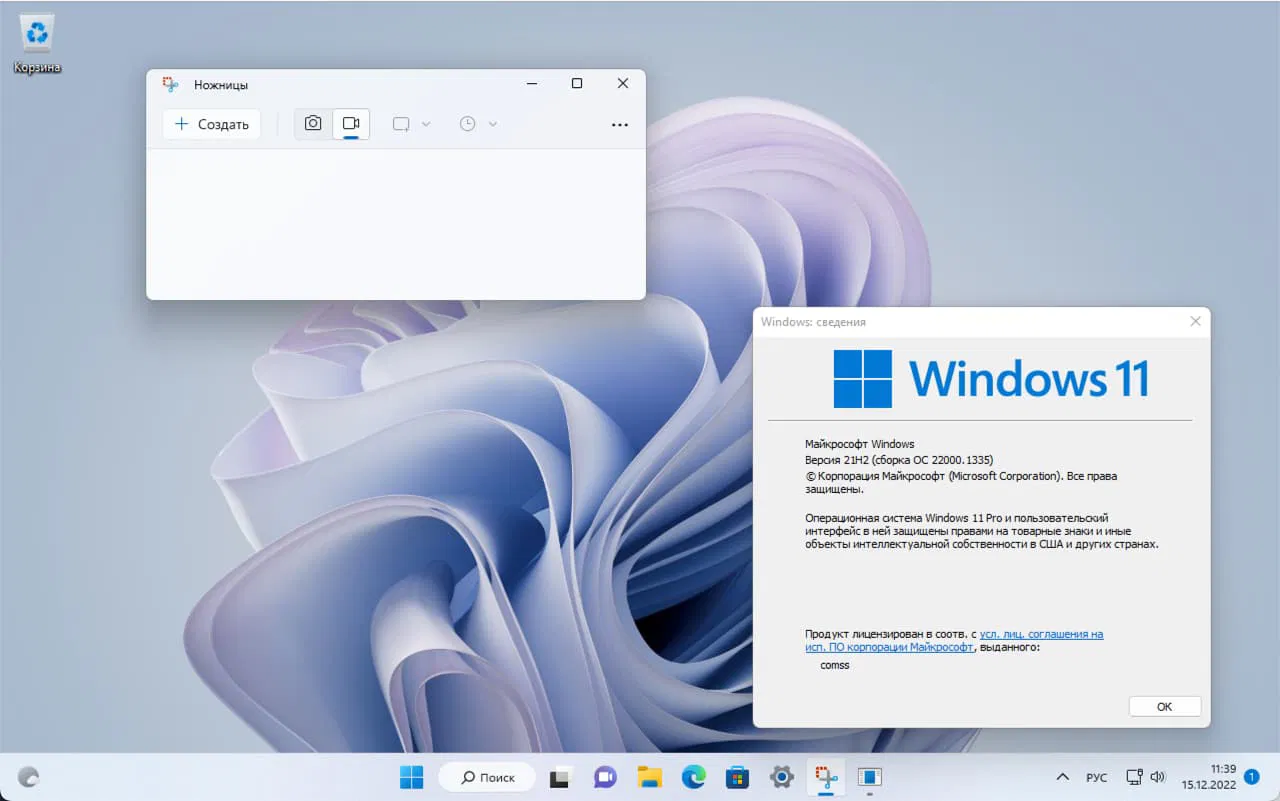Click the Майкрософт Windows text line
The width and height of the screenshot is (1280, 801).
[x=860, y=444]
